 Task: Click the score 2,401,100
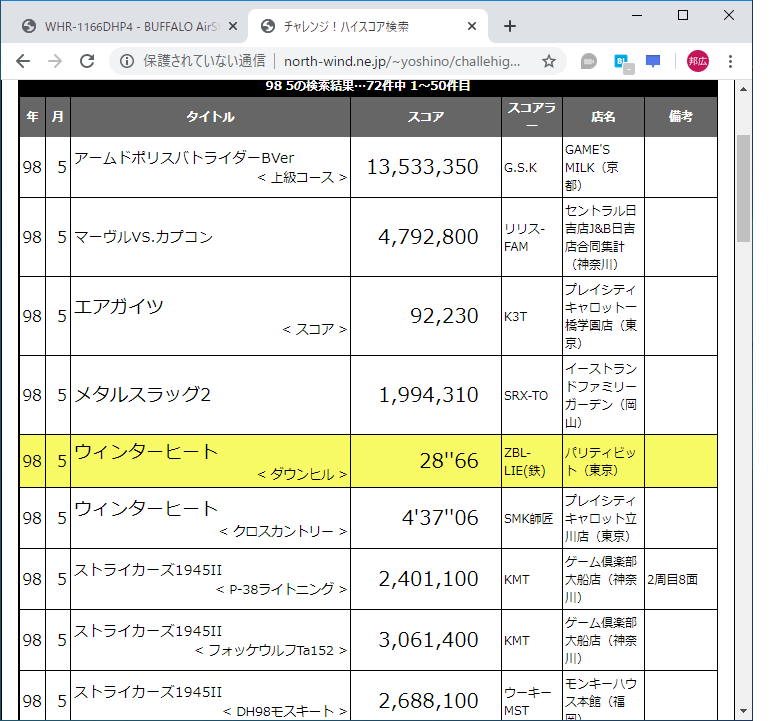(x=428, y=579)
